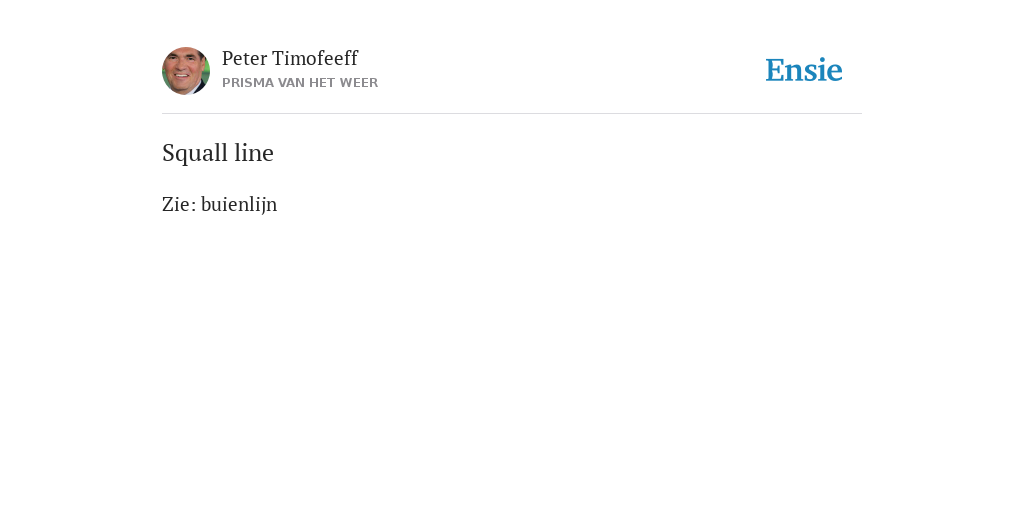Open the Ensie logo link
Viewport: 1024px width, 512px height.
[x=804, y=71]
